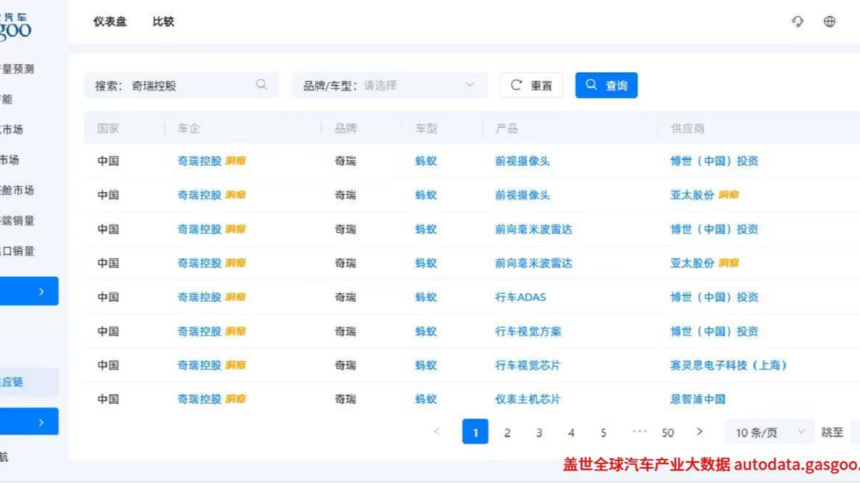Open the 仪表主机芯片 product link
The height and width of the screenshot is (483, 860).
click(x=528, y=399)
